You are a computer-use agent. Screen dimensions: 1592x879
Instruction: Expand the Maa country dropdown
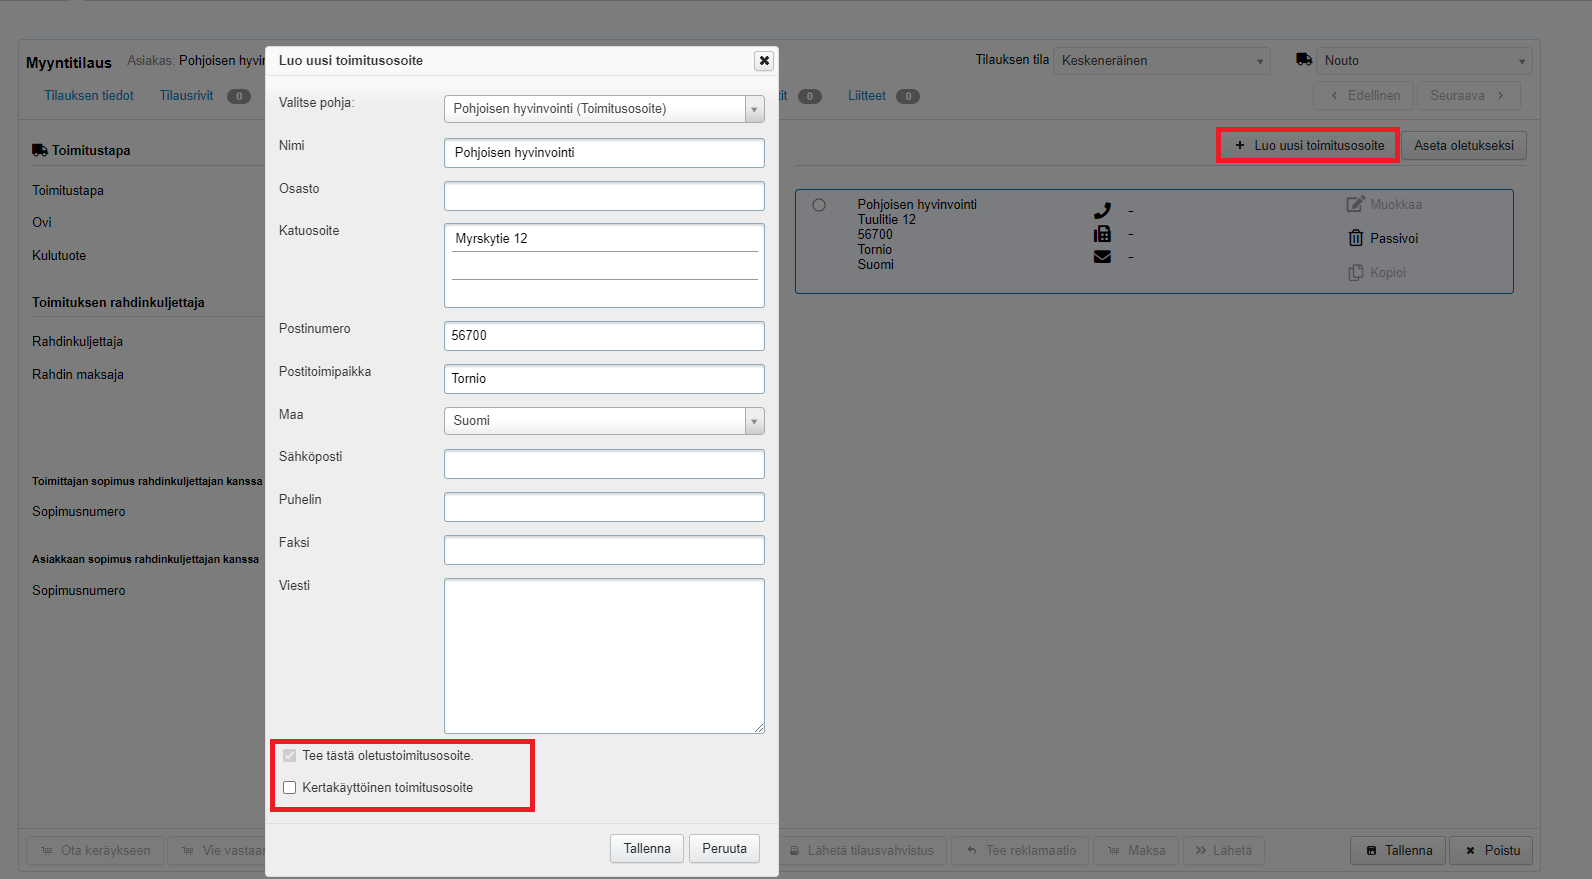[x=603, y=421]
